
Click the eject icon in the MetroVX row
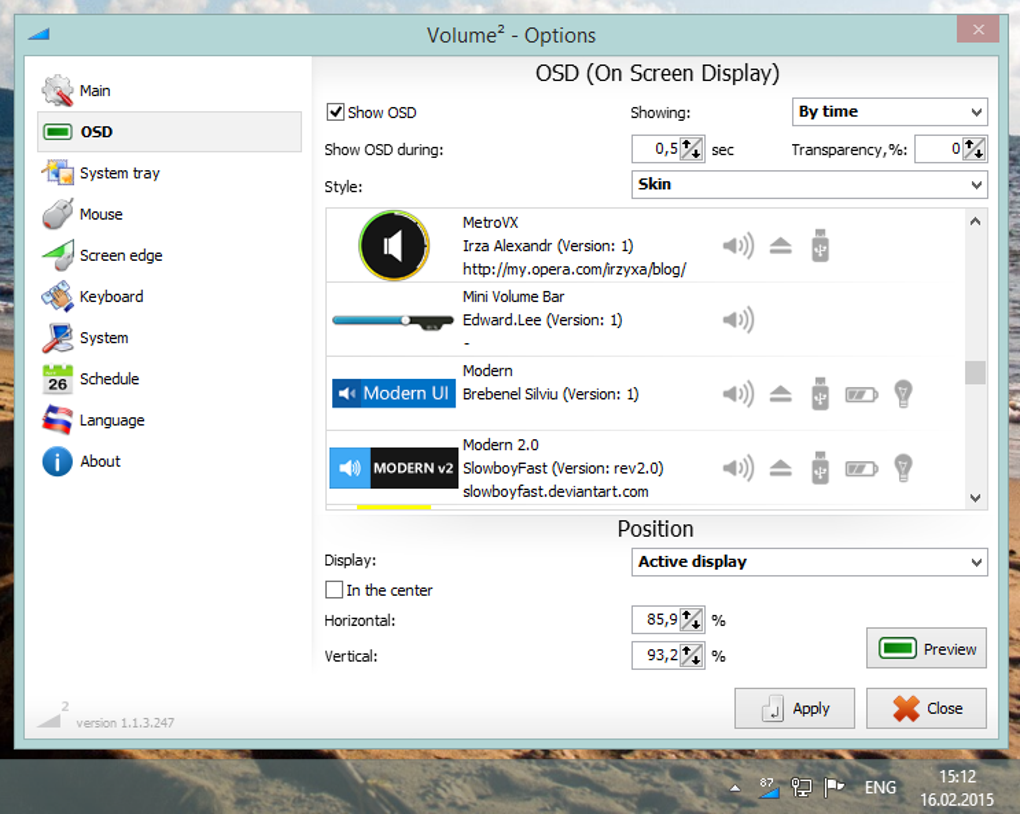[x=780, y=247]
